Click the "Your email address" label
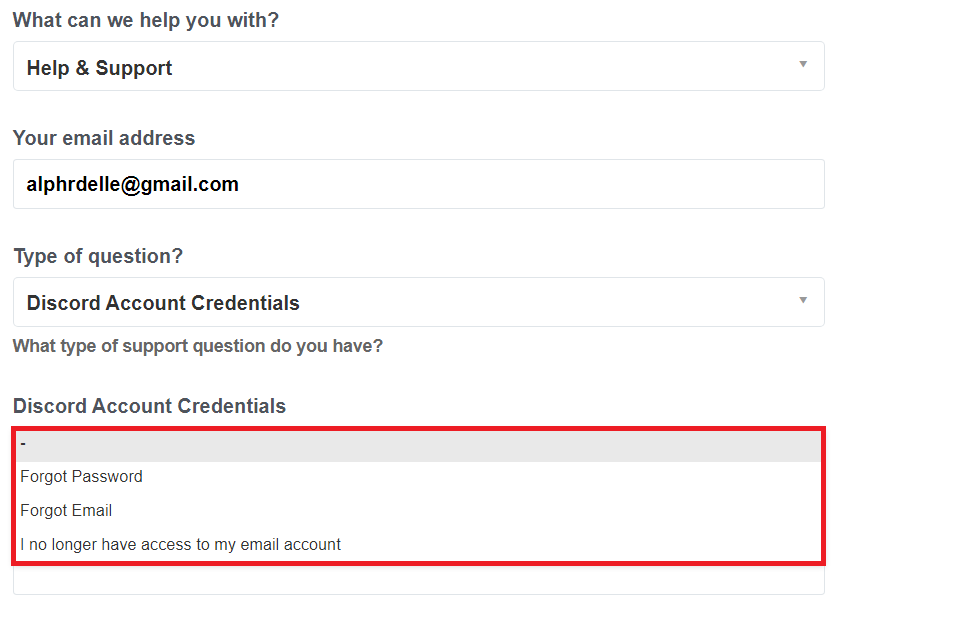The image size is (957, 621). (x=104, y=138)
